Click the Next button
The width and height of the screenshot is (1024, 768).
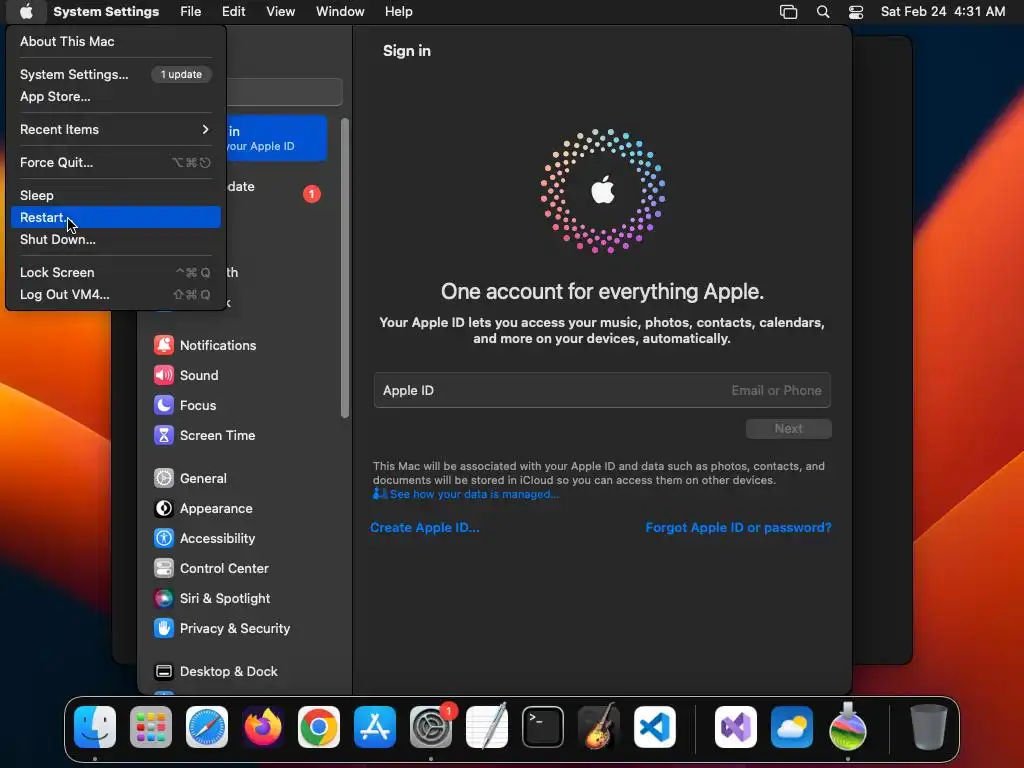(x=788, y=428)
